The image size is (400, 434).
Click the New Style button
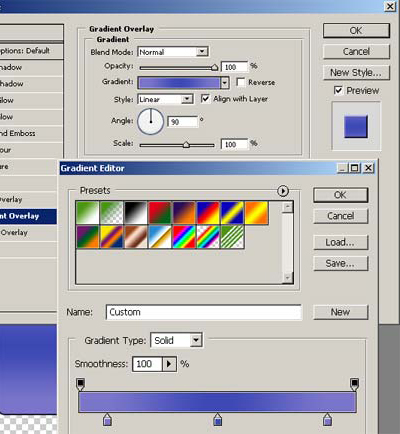tap(356, 72)
